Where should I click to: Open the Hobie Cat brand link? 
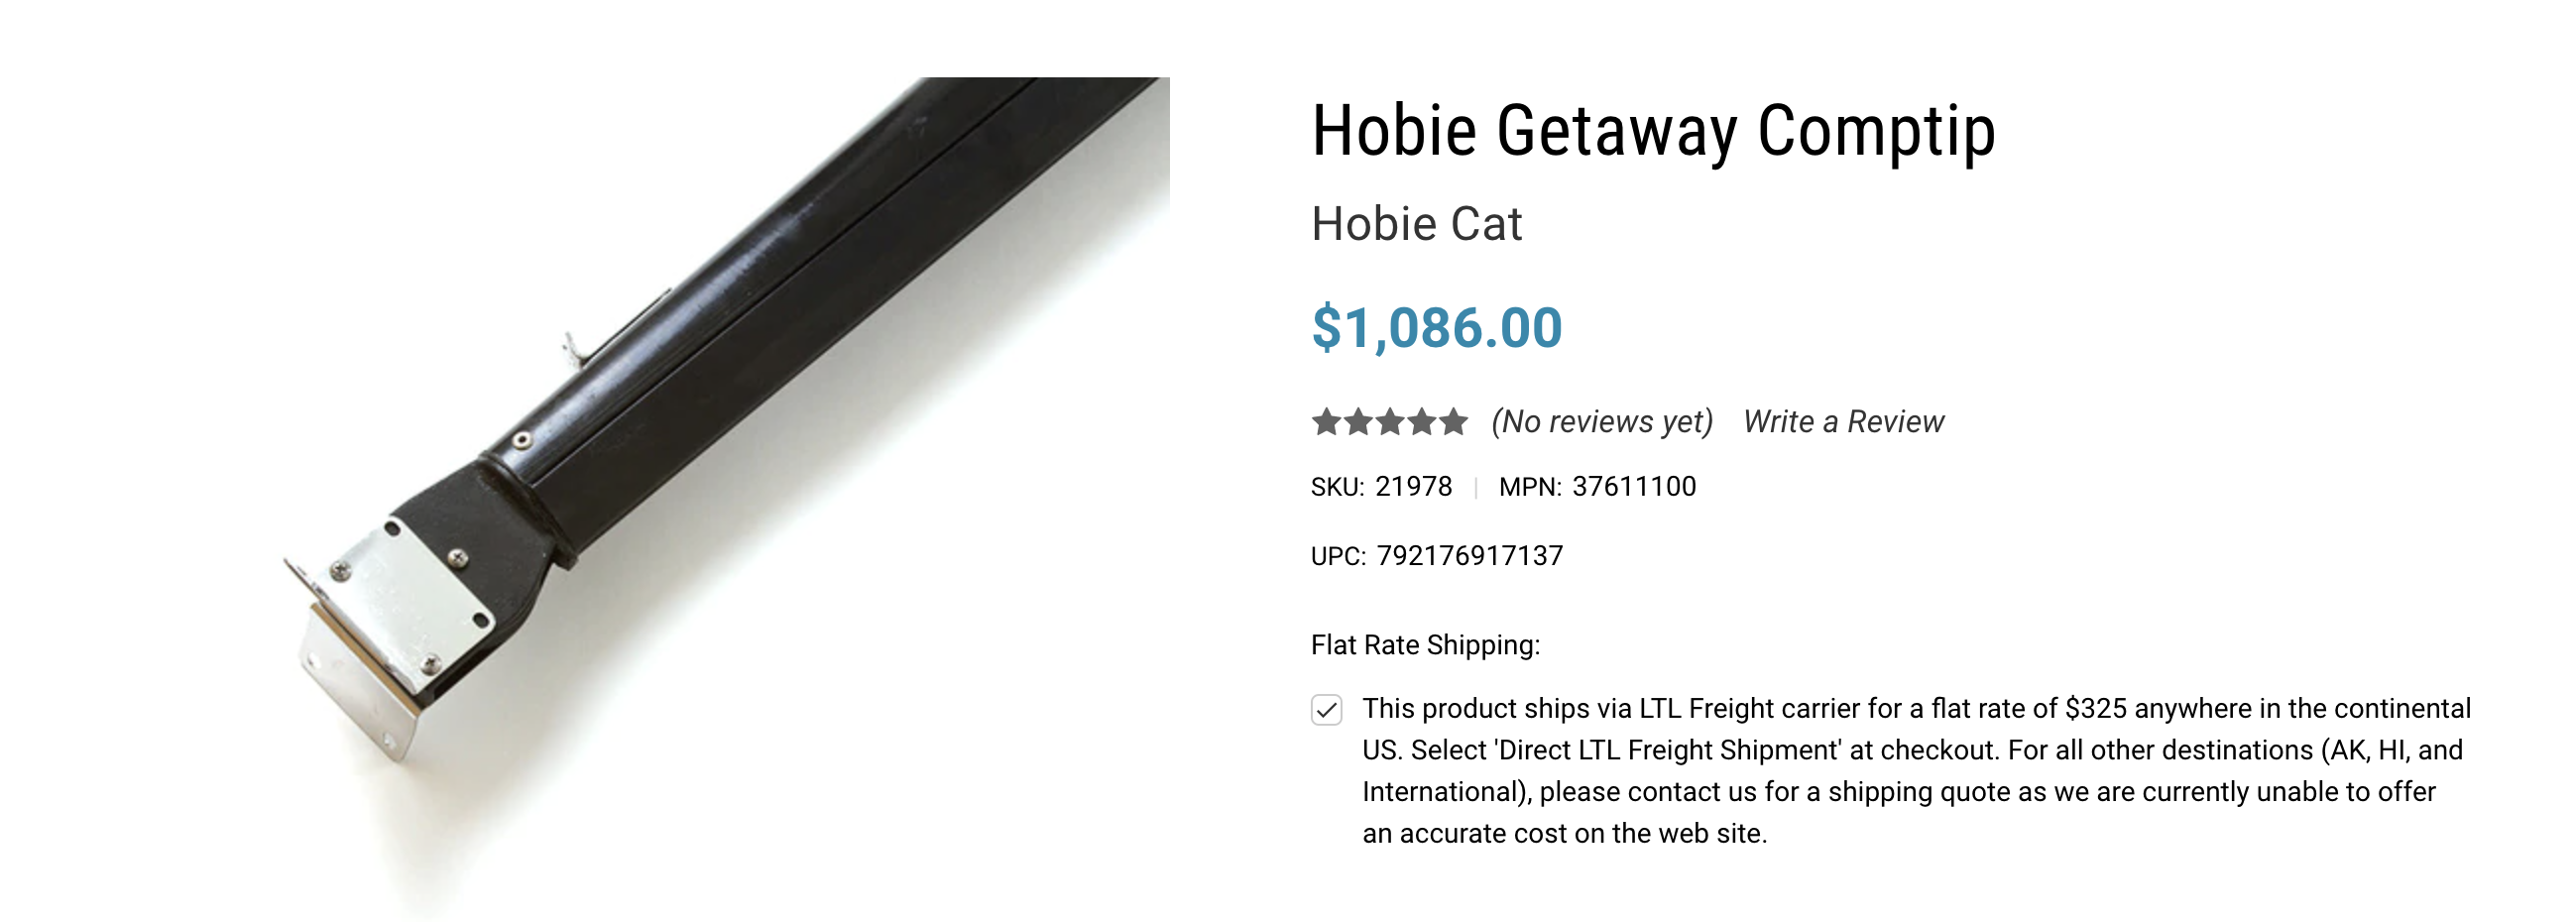(x=1416, y=223)
